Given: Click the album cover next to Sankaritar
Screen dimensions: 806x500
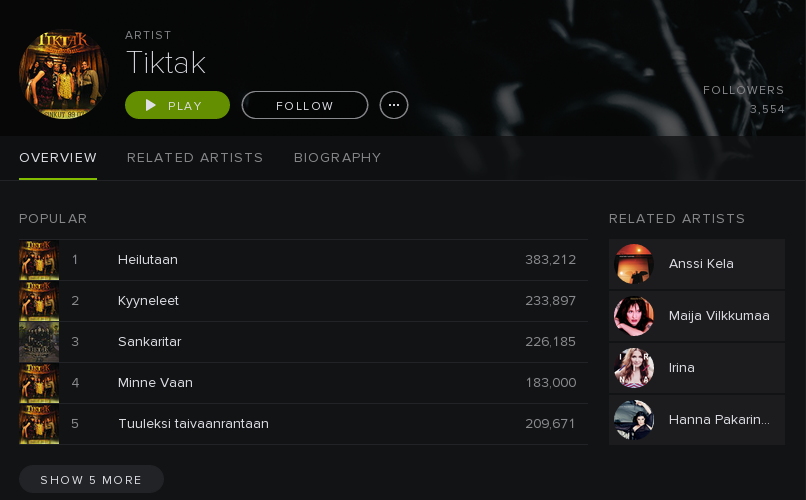Looking at the screenshot, I should pyautogui.click(x=39, y=342).
